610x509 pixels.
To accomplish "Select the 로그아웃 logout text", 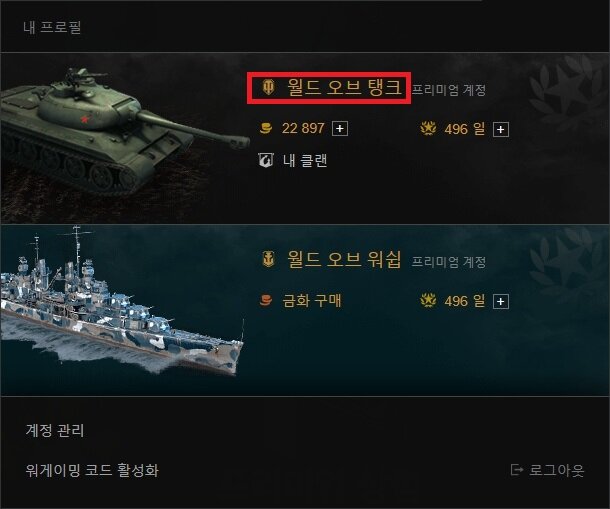I will (557, 470).
